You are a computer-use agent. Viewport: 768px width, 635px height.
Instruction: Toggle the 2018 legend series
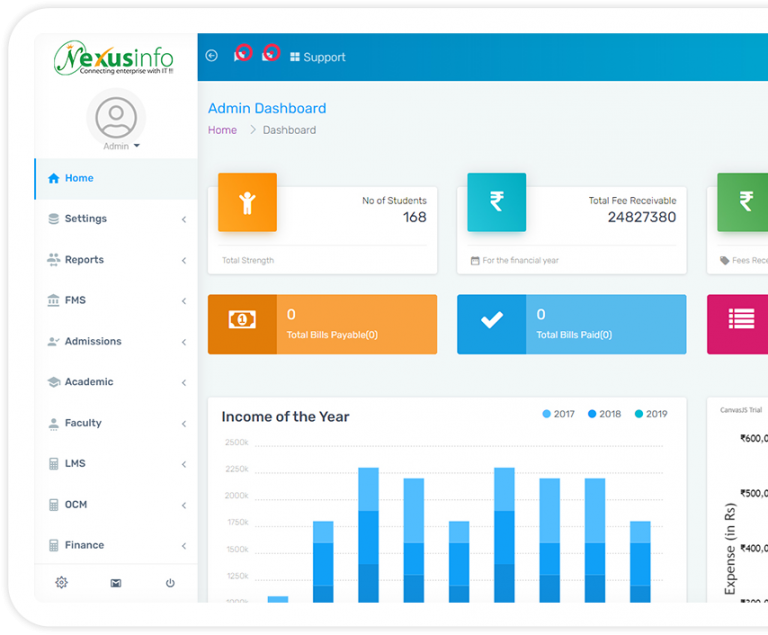(604, 414)
